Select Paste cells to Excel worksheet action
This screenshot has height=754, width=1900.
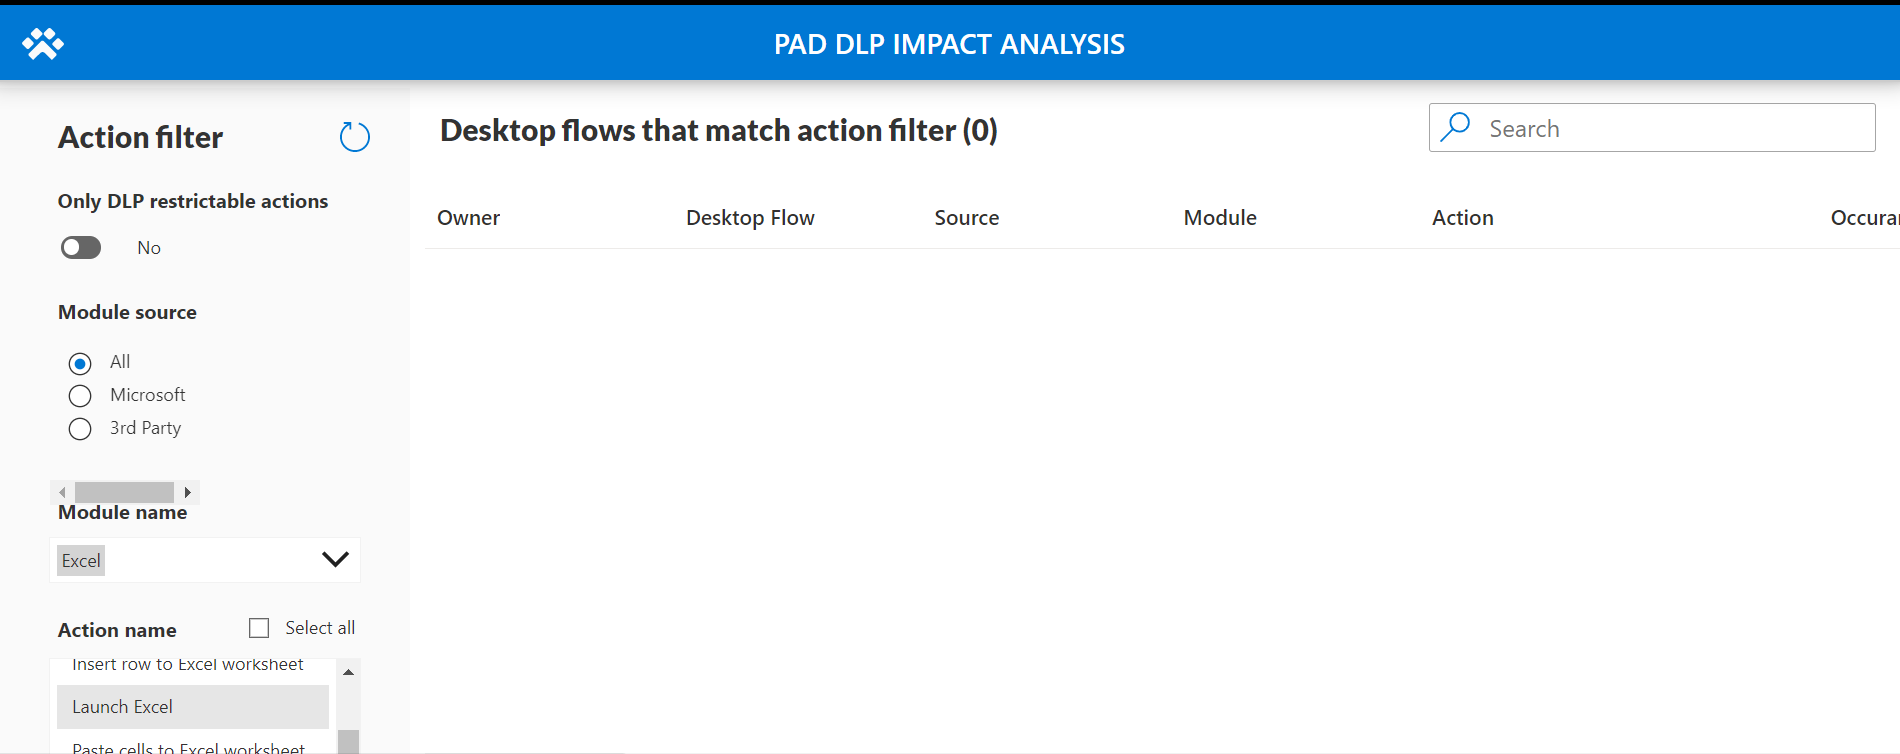tap(188, 746)
